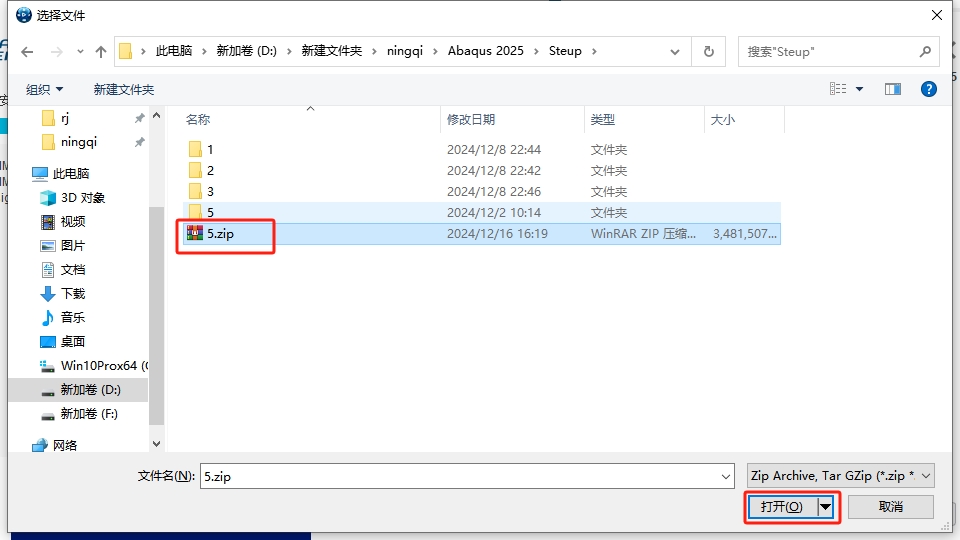Select 新加卷 (F:) drive in sidebar
Viewport: 960px width, 540px height.
[x=89, y=413]
